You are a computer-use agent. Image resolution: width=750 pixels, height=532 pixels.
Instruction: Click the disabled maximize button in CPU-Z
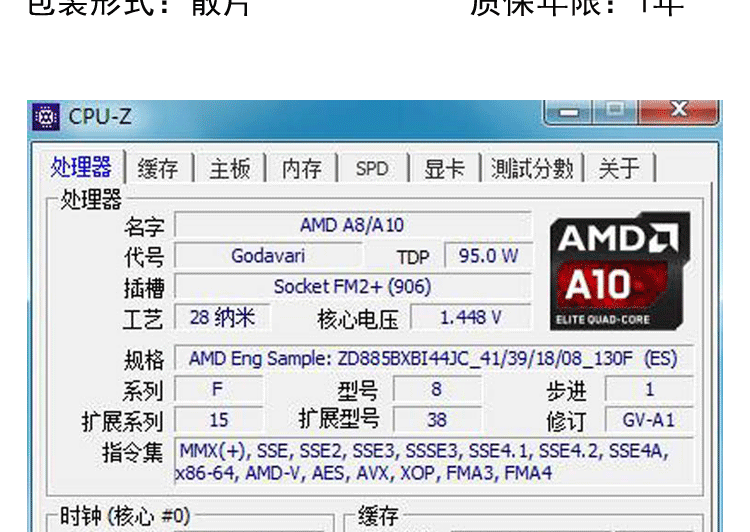[615, 111]
